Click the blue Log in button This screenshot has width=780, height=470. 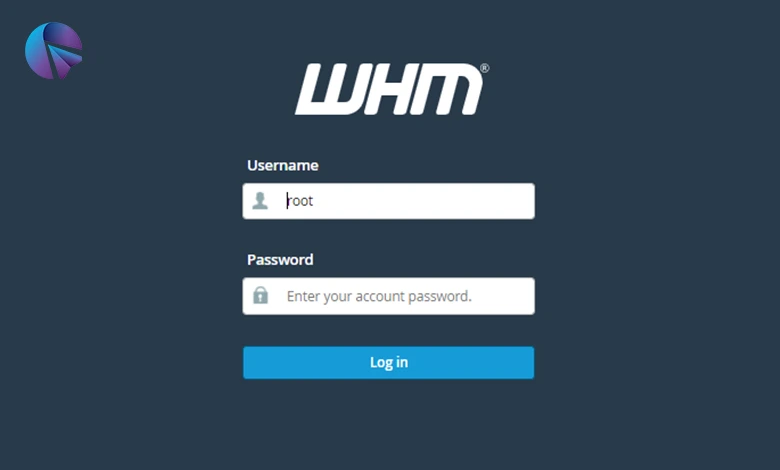[389, 363]
